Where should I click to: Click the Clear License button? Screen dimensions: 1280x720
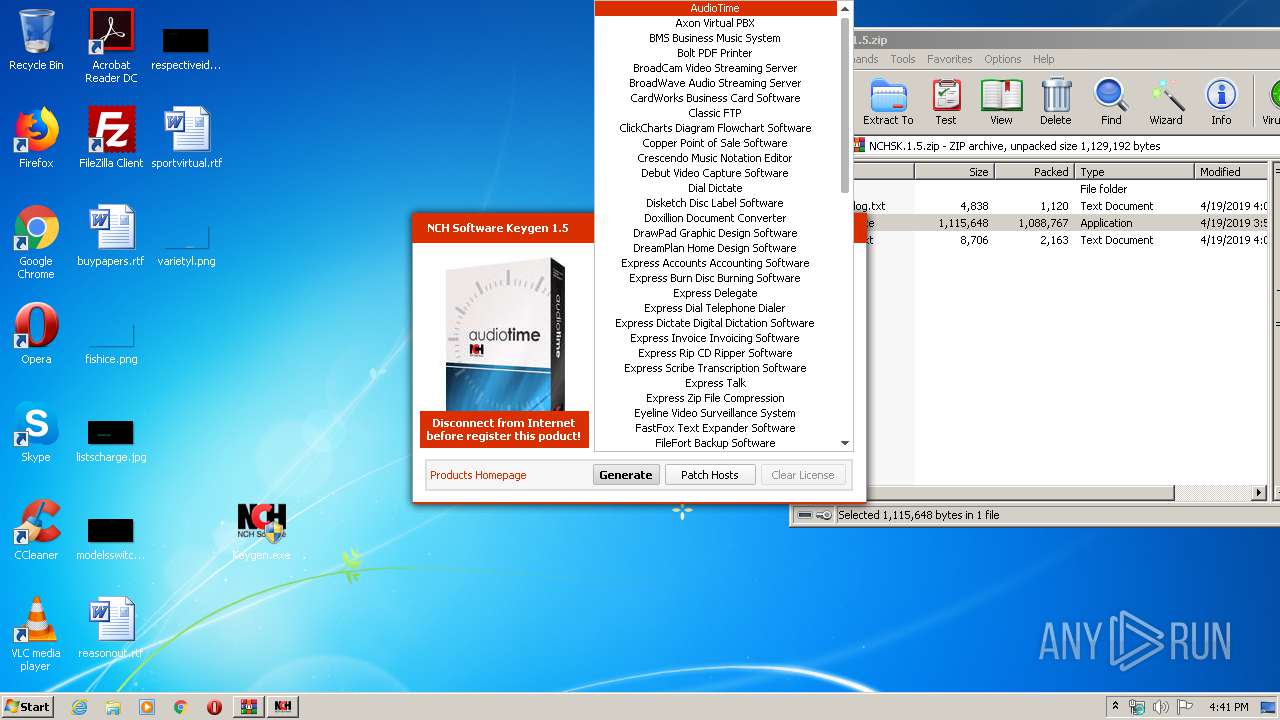click(x=803, y=475)
